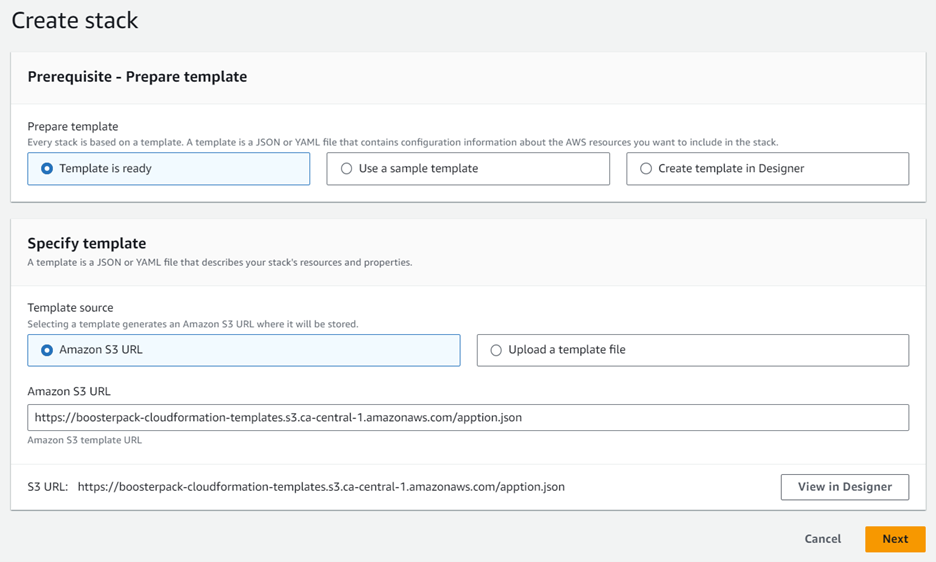Click the description text under Specify template heading

tap(219, 262)
